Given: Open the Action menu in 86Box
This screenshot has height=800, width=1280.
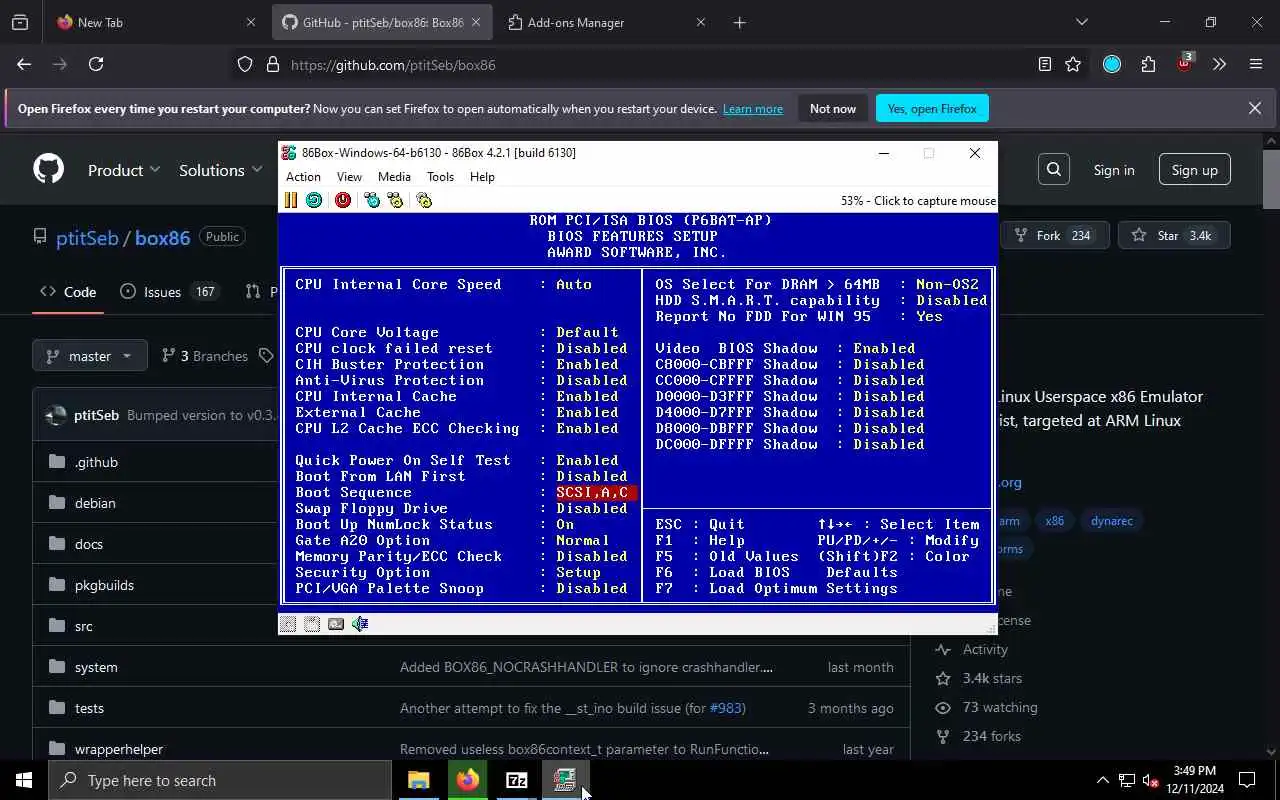Looking at the screenshot, I should pos(303,177).
